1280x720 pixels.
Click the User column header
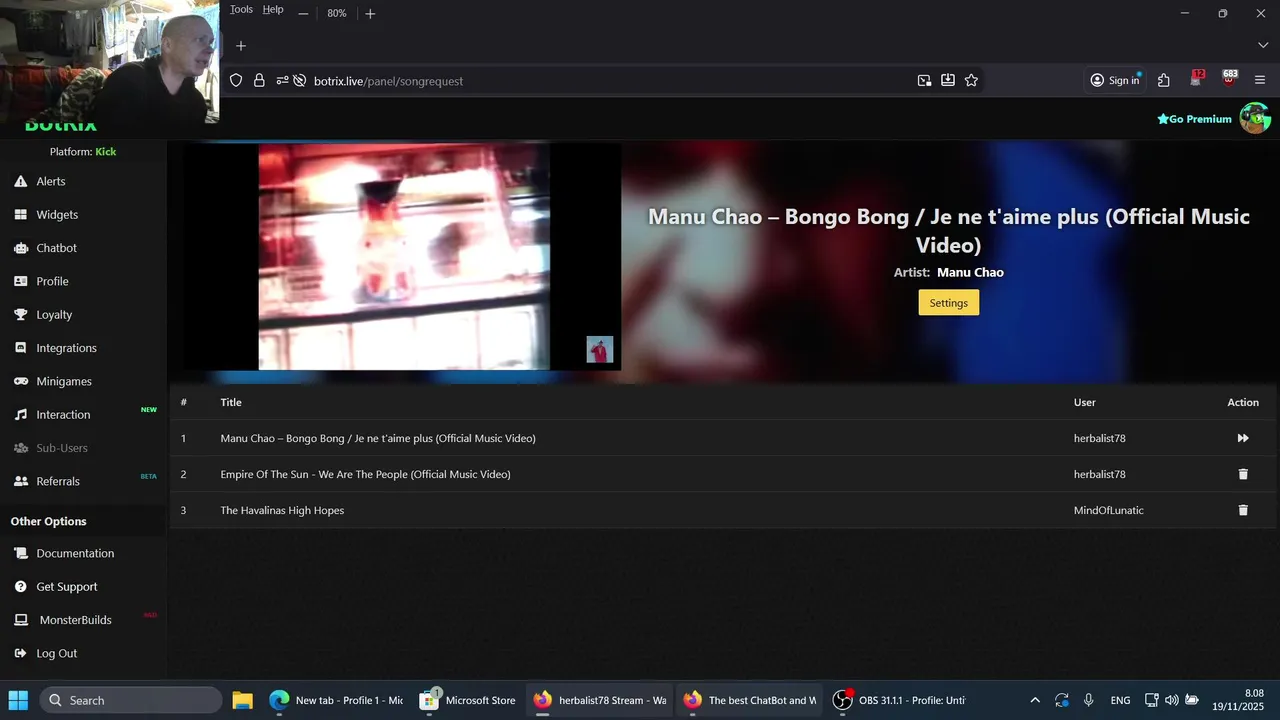pyautogui.click(x=1085, y=402)
